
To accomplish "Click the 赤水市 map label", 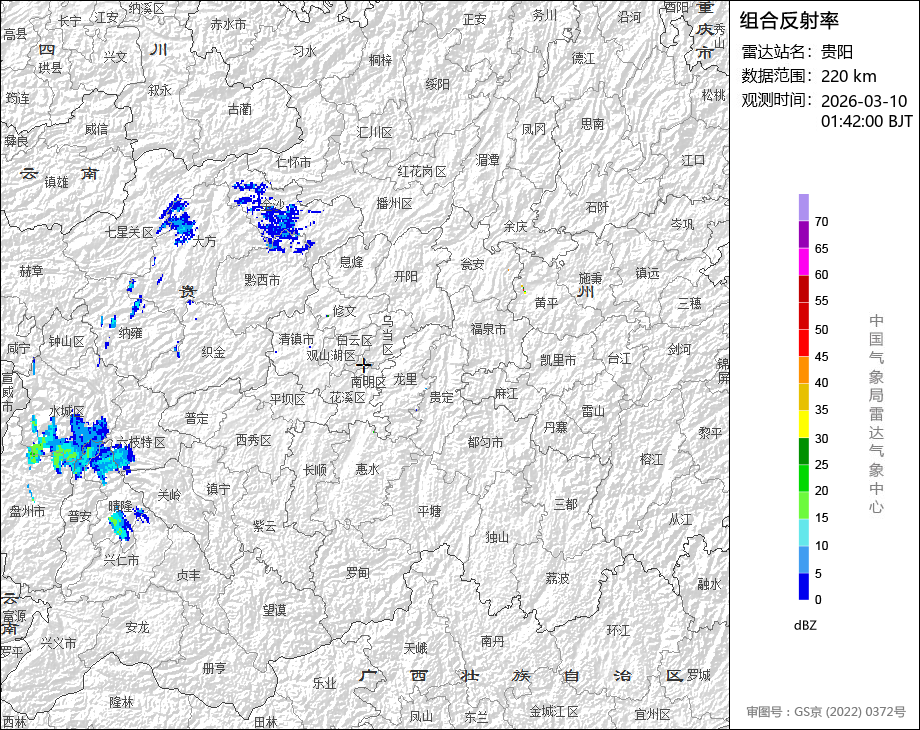I will (228, 24).
